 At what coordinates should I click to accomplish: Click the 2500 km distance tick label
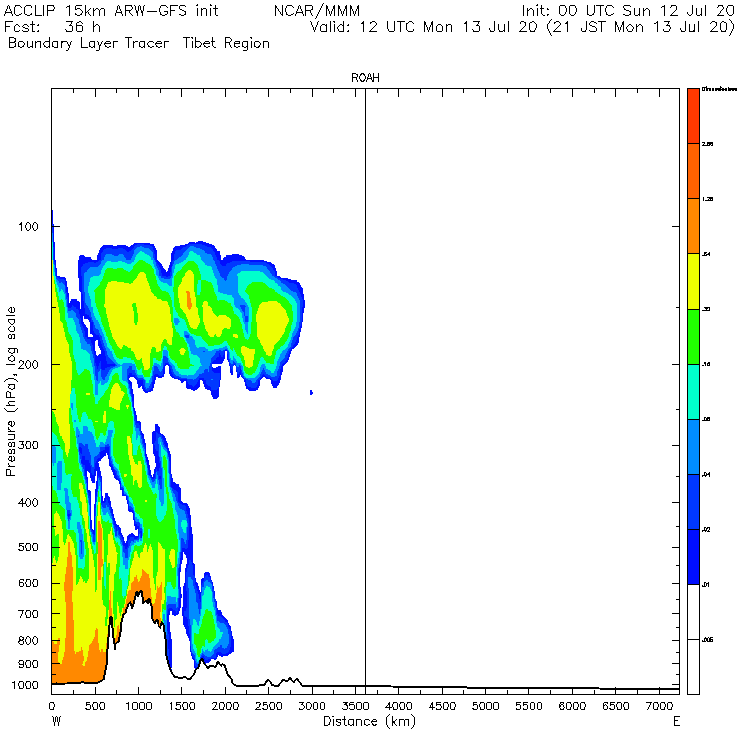click(269, 706)
